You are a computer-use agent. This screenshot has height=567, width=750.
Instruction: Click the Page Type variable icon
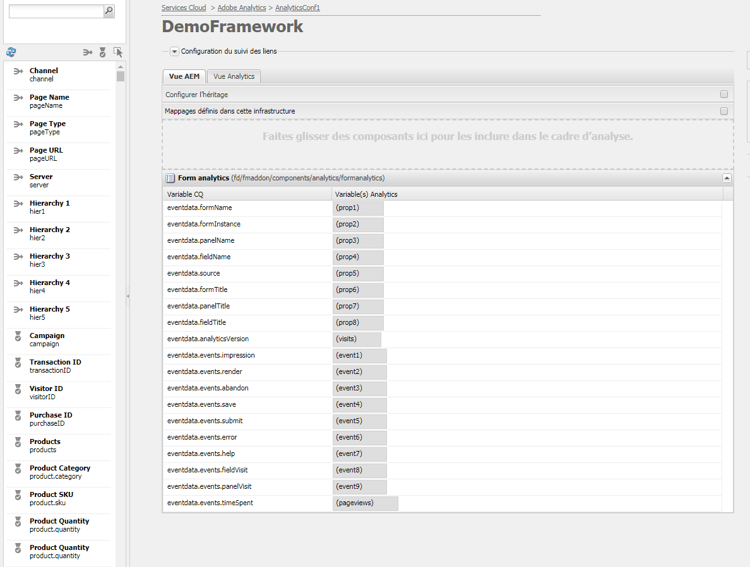pos(18,124)
